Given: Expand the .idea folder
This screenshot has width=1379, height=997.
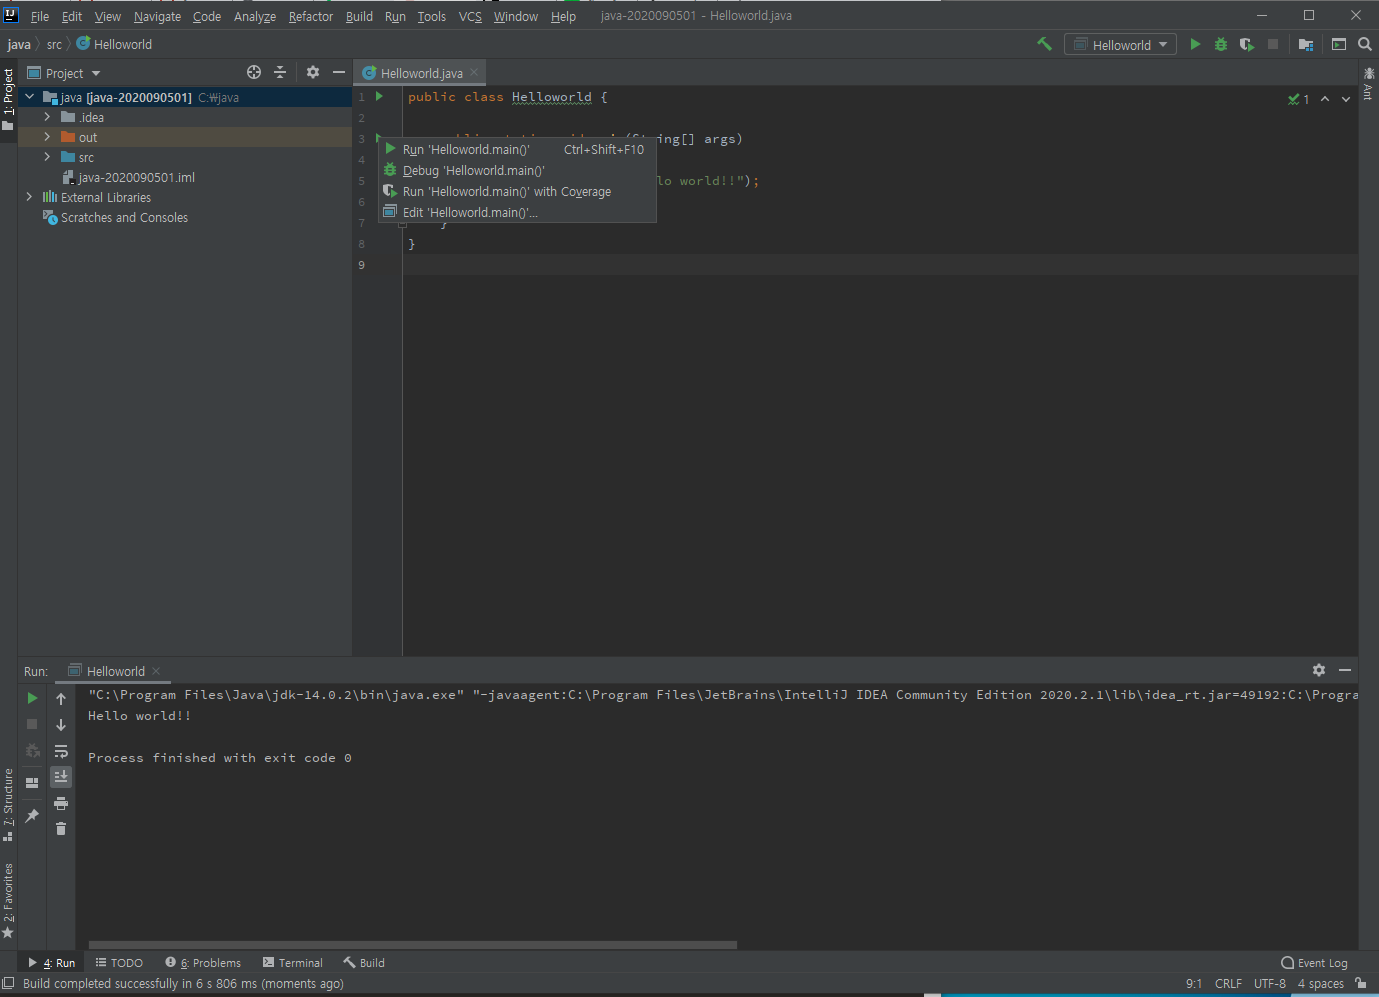Looking at the screenshot, I should click(47, 117).
